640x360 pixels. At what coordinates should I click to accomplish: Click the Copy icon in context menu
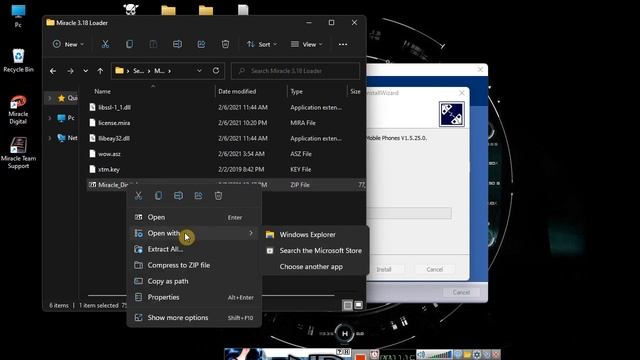(x=158, y=196)
